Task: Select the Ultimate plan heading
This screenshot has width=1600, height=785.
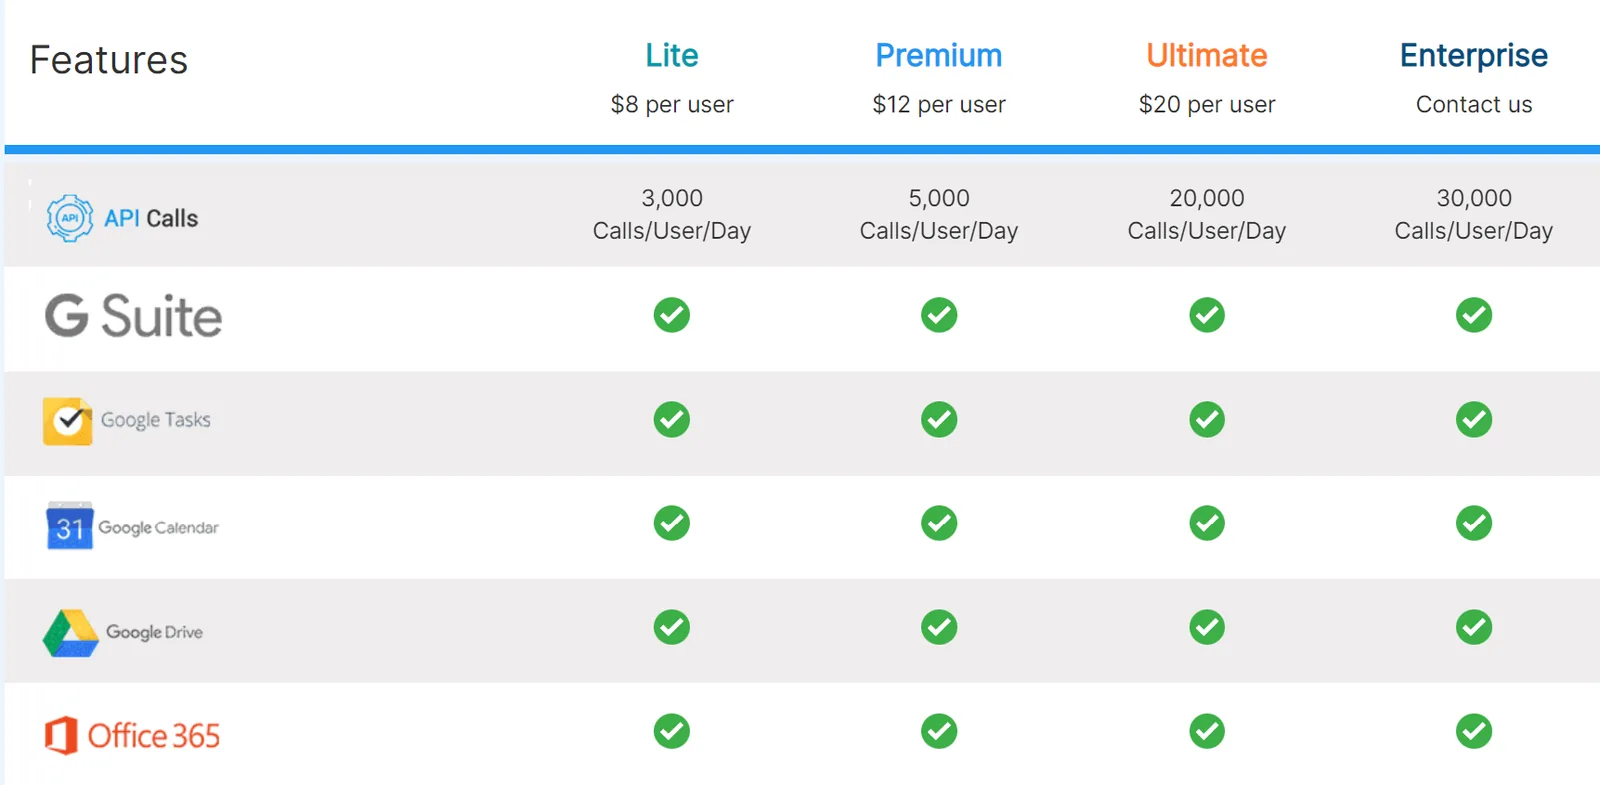Action: click(1207, 56)
